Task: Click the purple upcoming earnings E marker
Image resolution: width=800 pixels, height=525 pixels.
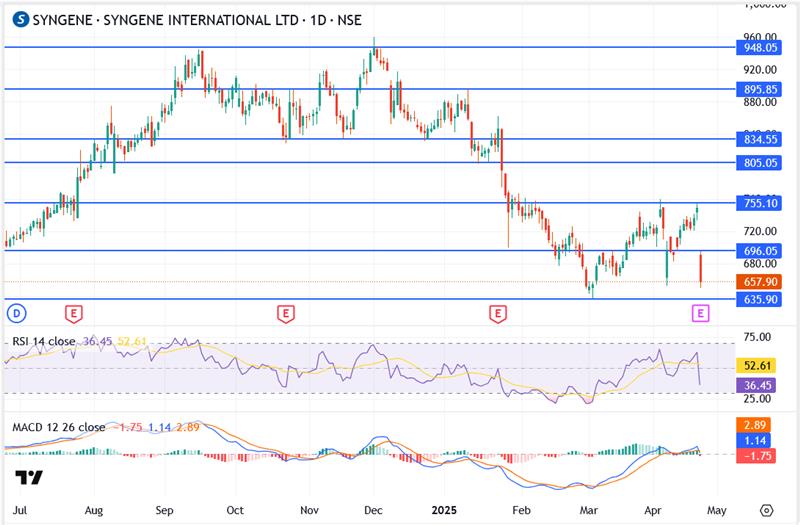Action: [x=701, y=313]
